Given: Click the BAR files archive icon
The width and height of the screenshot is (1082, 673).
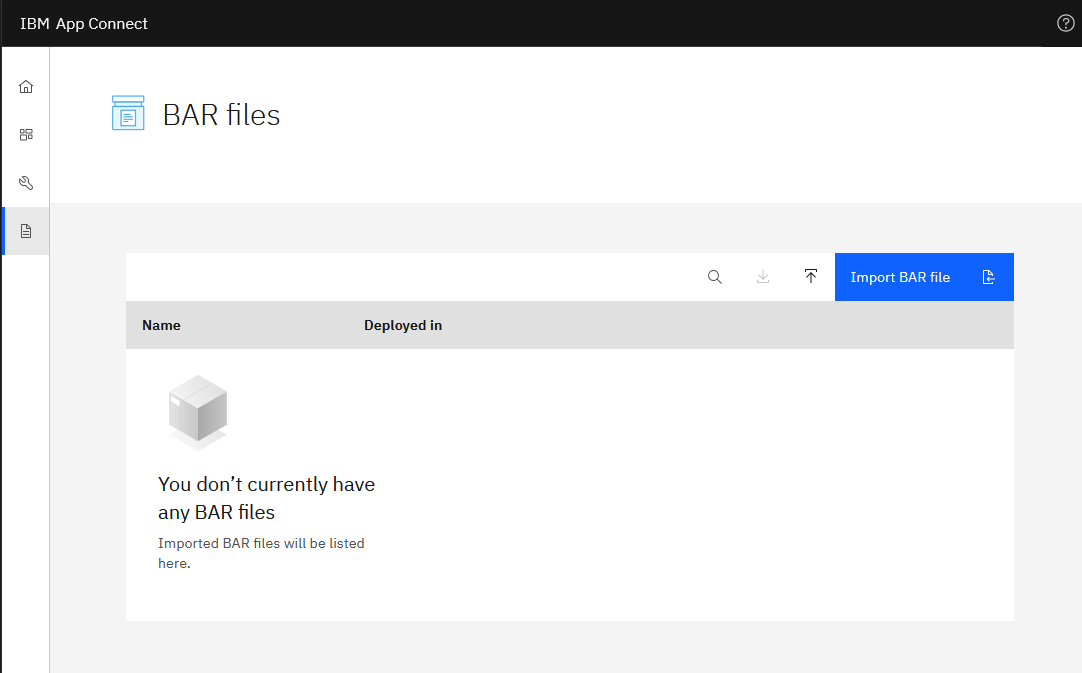Looking at the screenshot, I should pyautogui.click(x=128, y=113).
